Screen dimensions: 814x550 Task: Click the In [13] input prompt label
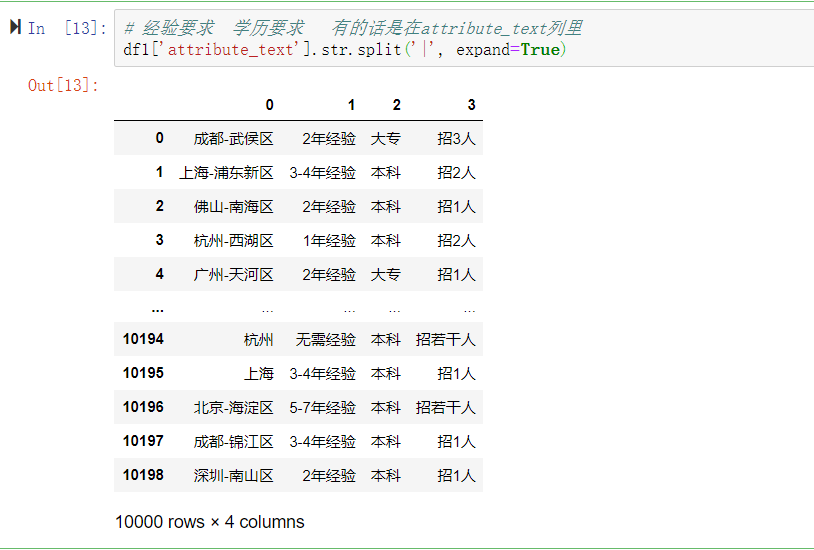[67, 28]
